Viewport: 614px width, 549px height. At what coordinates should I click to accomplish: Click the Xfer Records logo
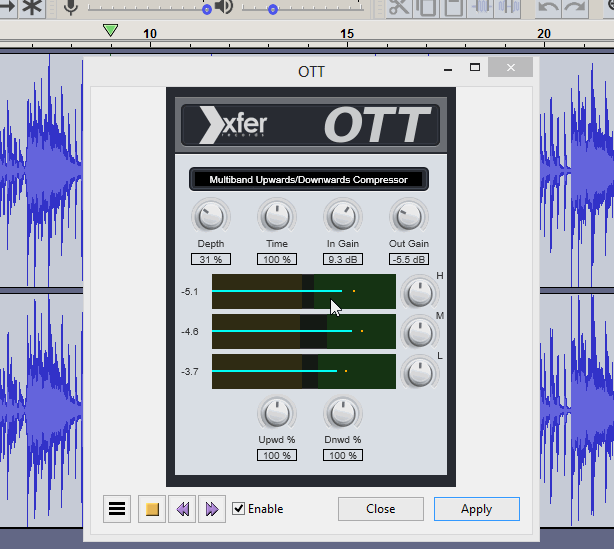(233, 125)
